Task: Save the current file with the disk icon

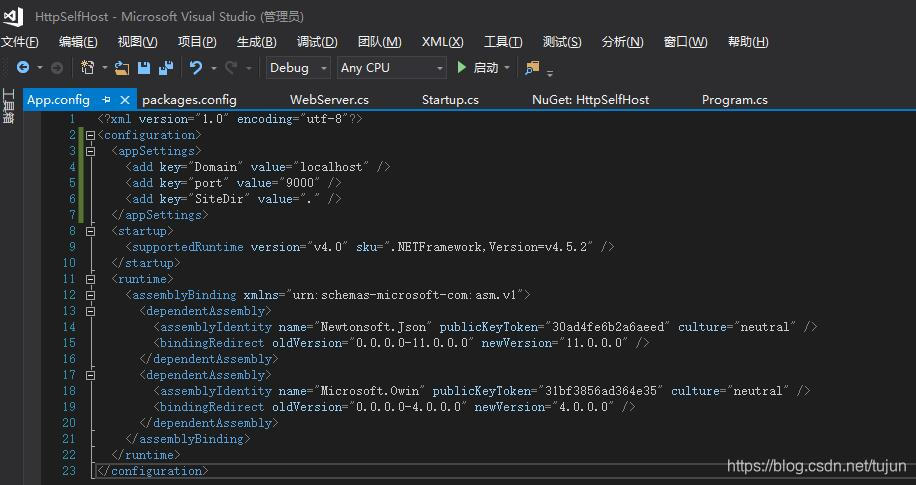Action: pos(144,68)
